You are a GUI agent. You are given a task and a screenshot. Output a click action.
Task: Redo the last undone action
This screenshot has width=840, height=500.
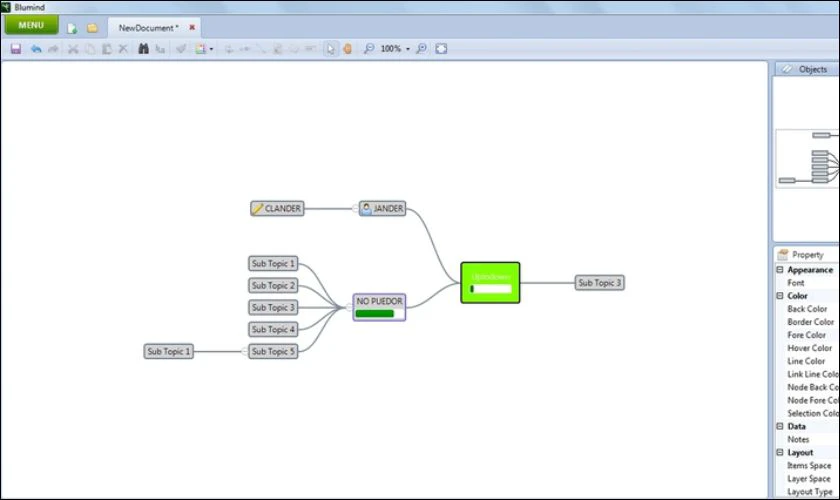53,49
